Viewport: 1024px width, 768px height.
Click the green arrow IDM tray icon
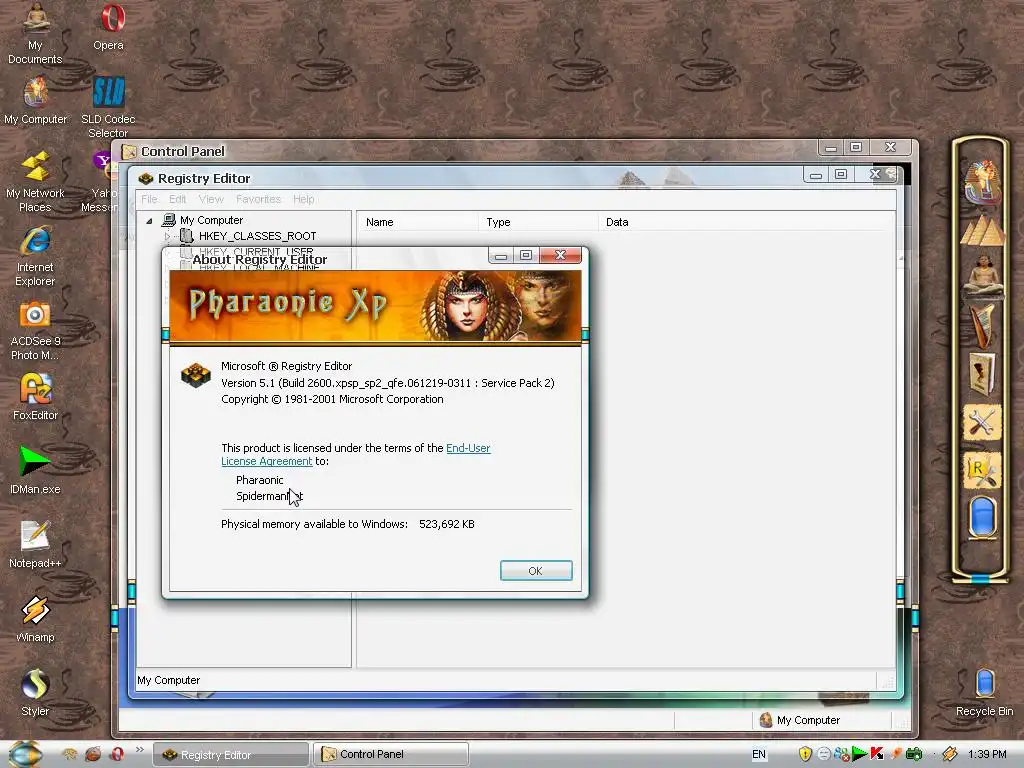[859, 754]
